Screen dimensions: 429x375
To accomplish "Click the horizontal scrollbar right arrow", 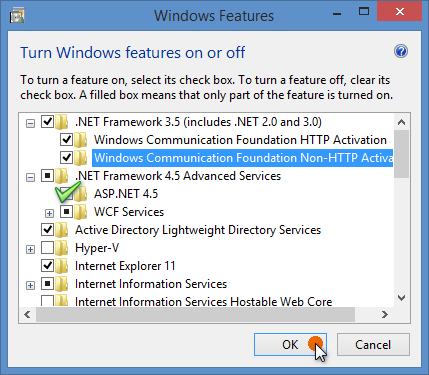I will 385,314.
